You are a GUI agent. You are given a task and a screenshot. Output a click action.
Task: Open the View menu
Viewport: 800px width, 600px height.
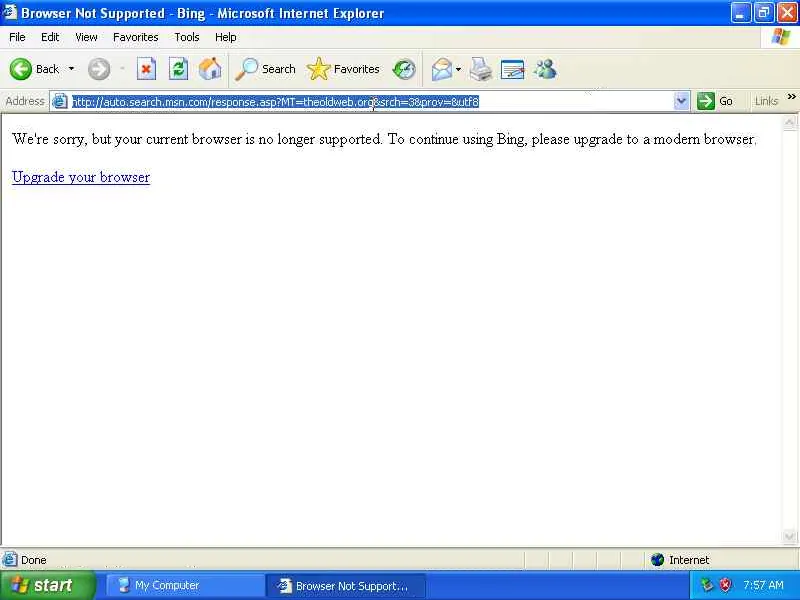86,37
